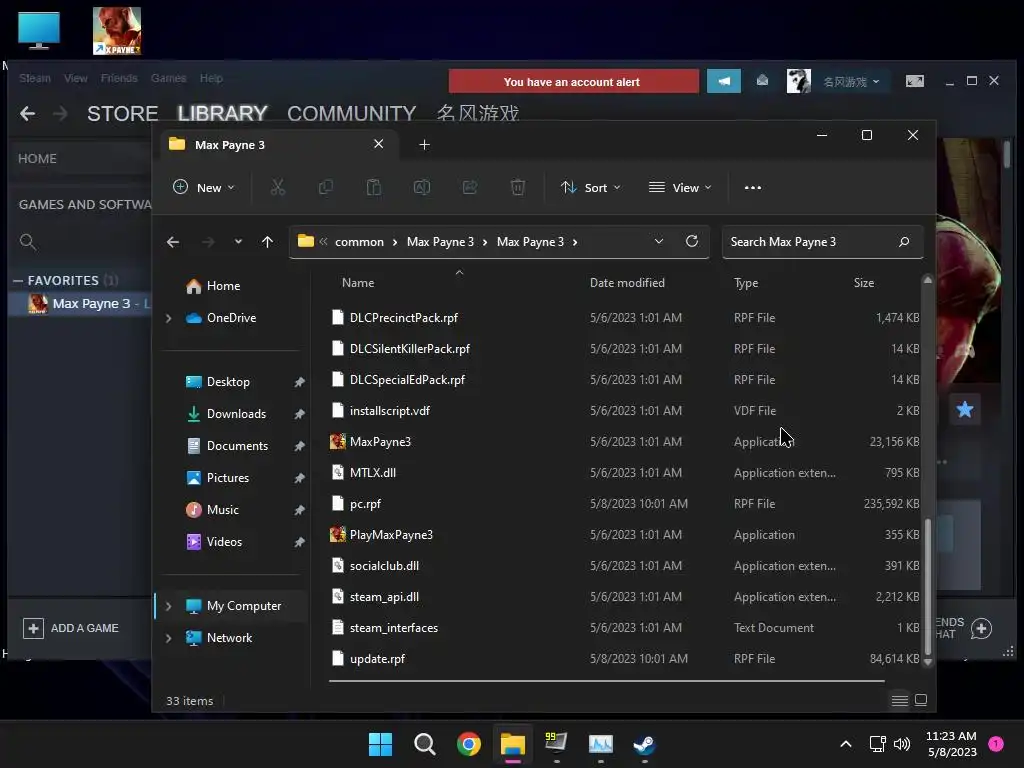
Task: Click the Rename icon in Explorer toolbar
Action: pos(422,187)
